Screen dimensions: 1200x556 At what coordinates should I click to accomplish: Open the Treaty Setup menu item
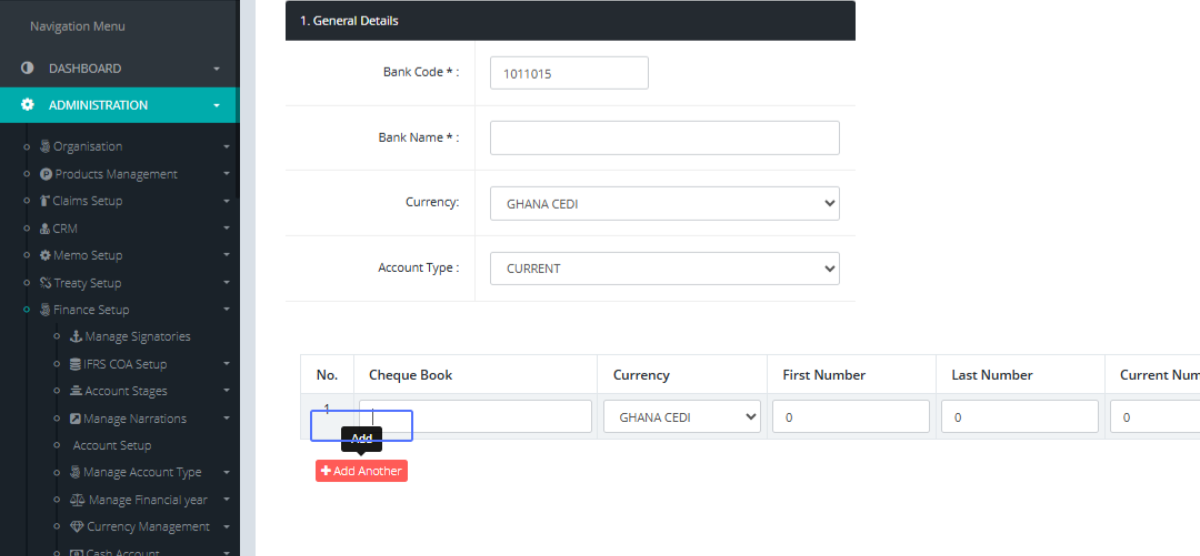[x=87, y=283]
